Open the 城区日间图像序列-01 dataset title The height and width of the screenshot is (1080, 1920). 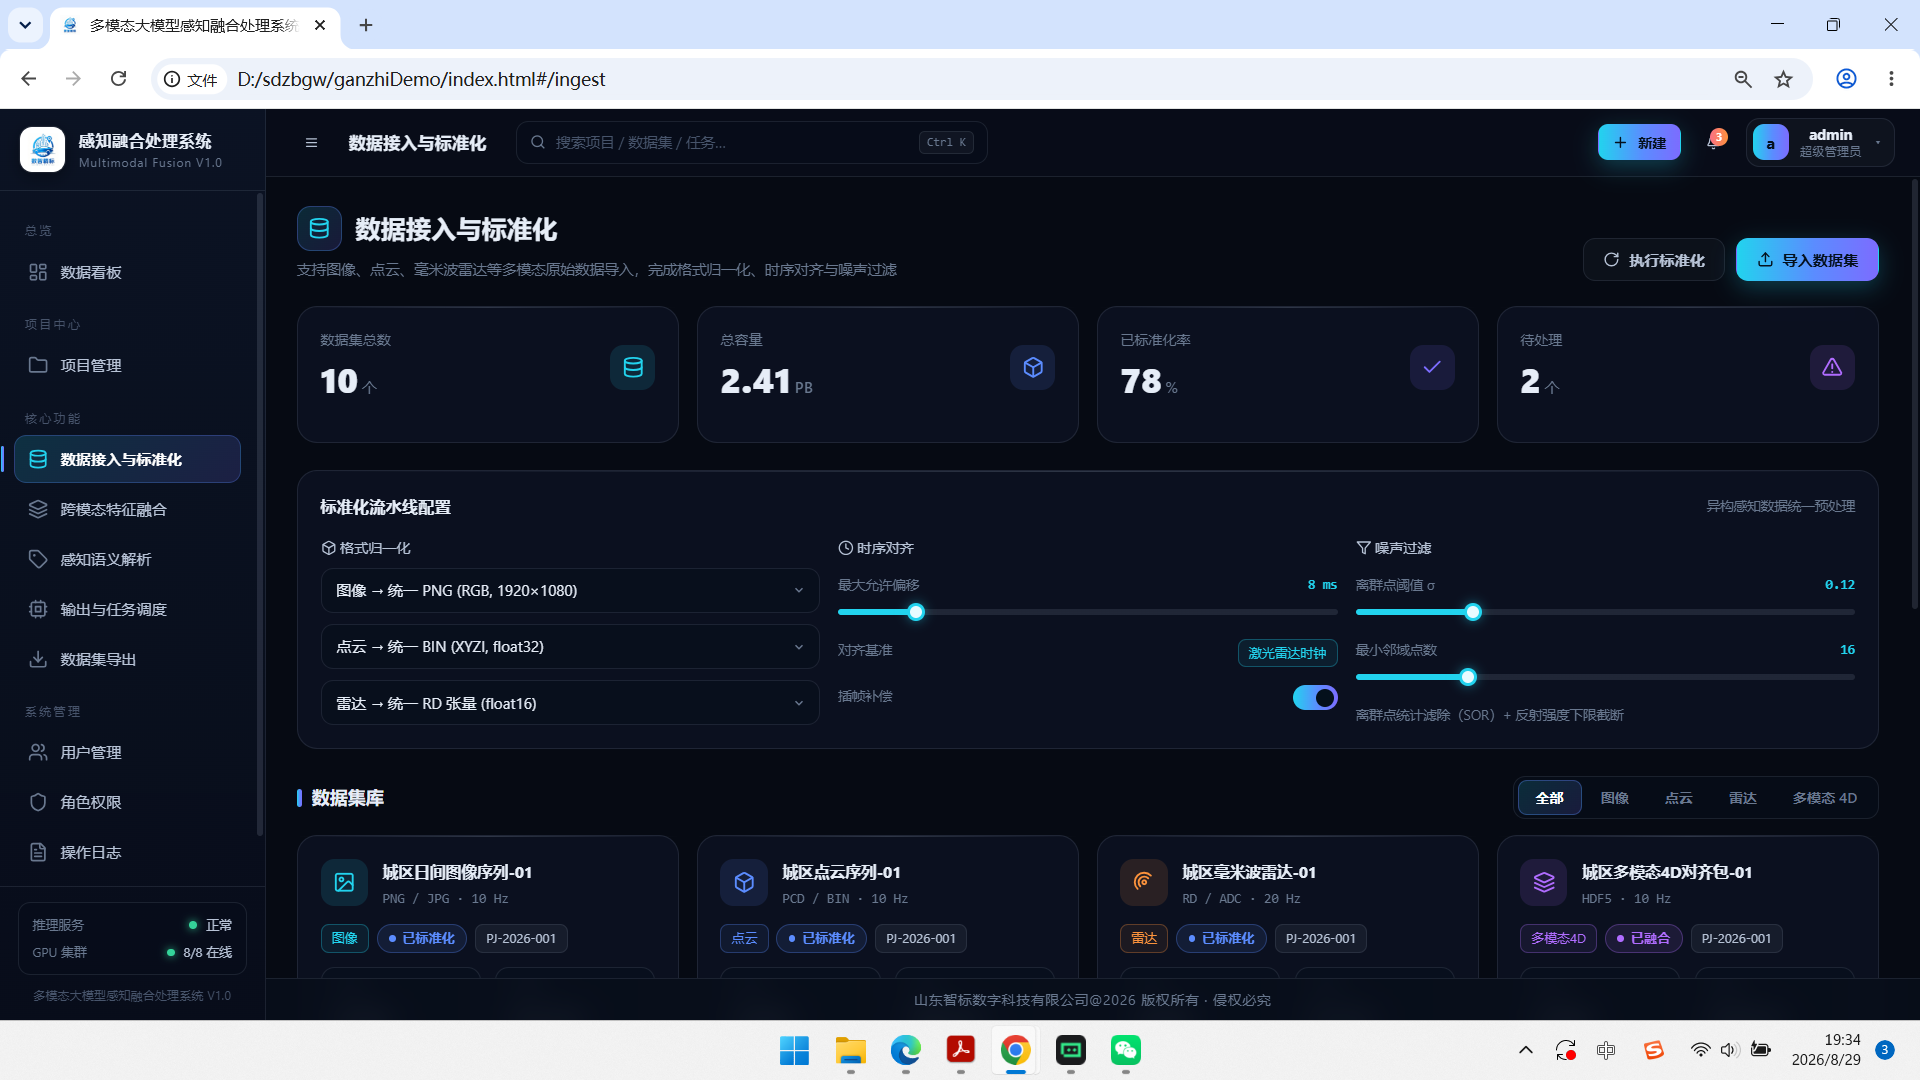pos(457,872)
